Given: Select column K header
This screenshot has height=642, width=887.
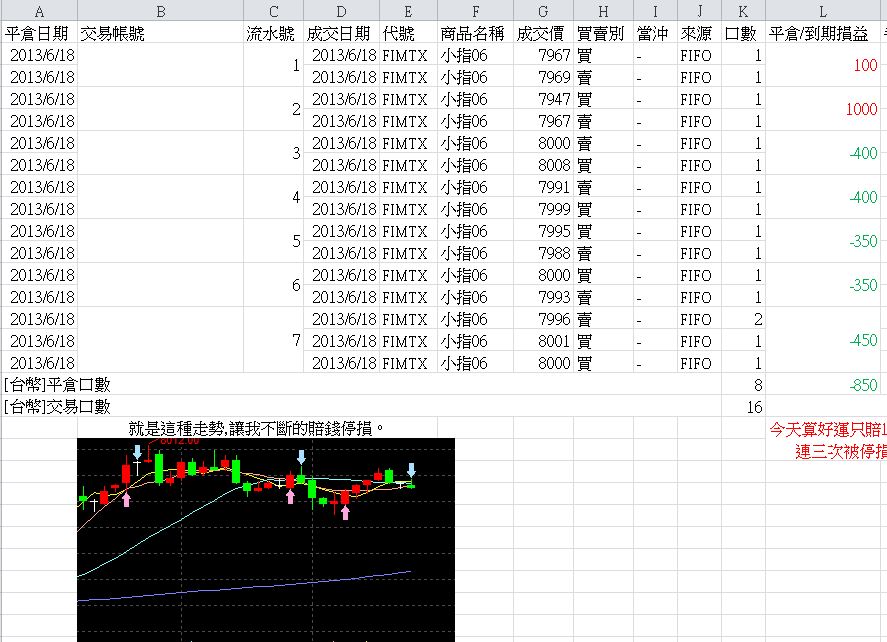Looking at the screenshot, I should [744, 11].
